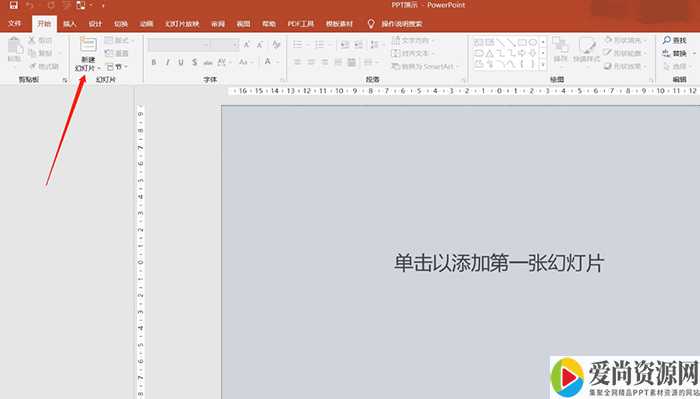Select the straight Line shape in gallery
This screenshot has height=399, width=700.
(500, 42)
